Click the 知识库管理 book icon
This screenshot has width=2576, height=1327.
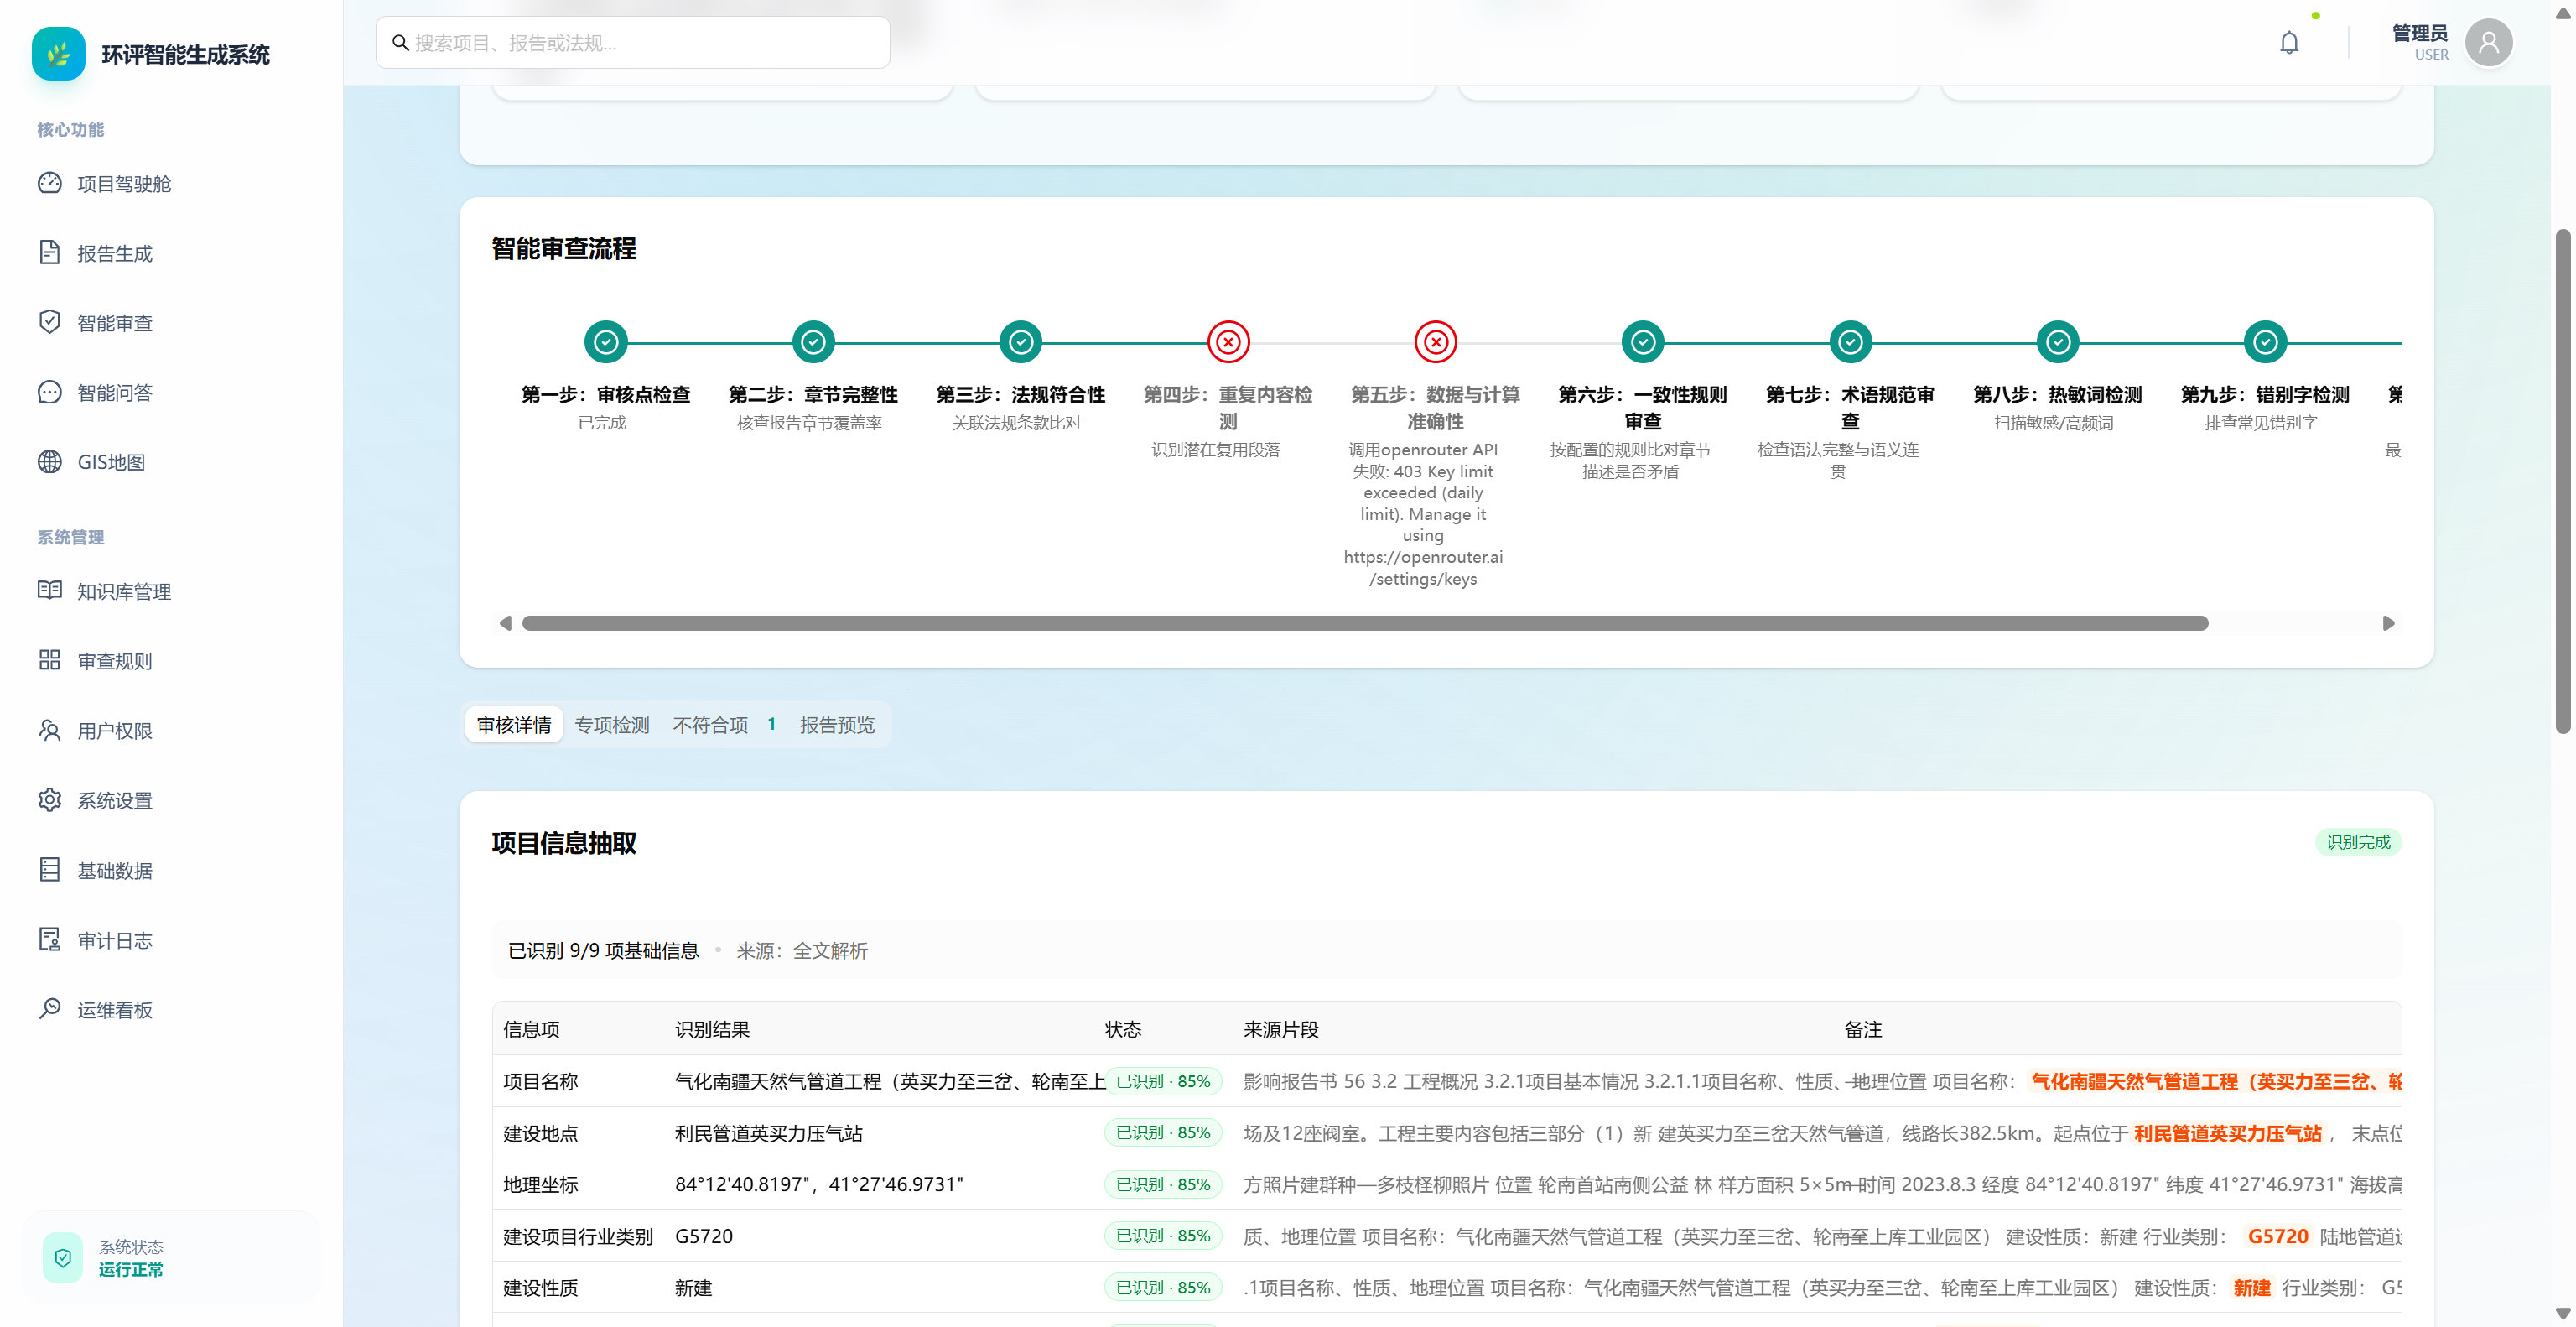coord(50,590)
